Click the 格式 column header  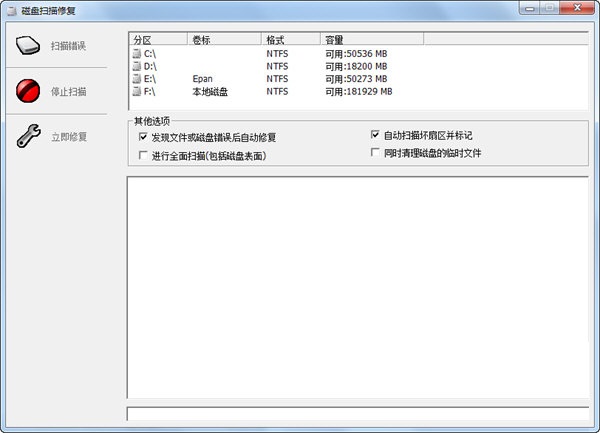(x=291, y=39)
